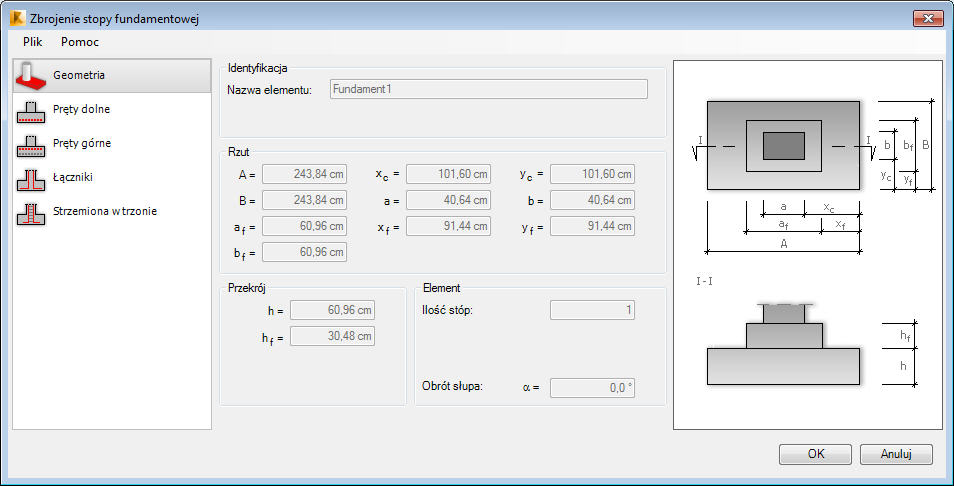This screenshot has height=486, width=954.
Task: Click the Rzut group label
Action: [238, 151]
